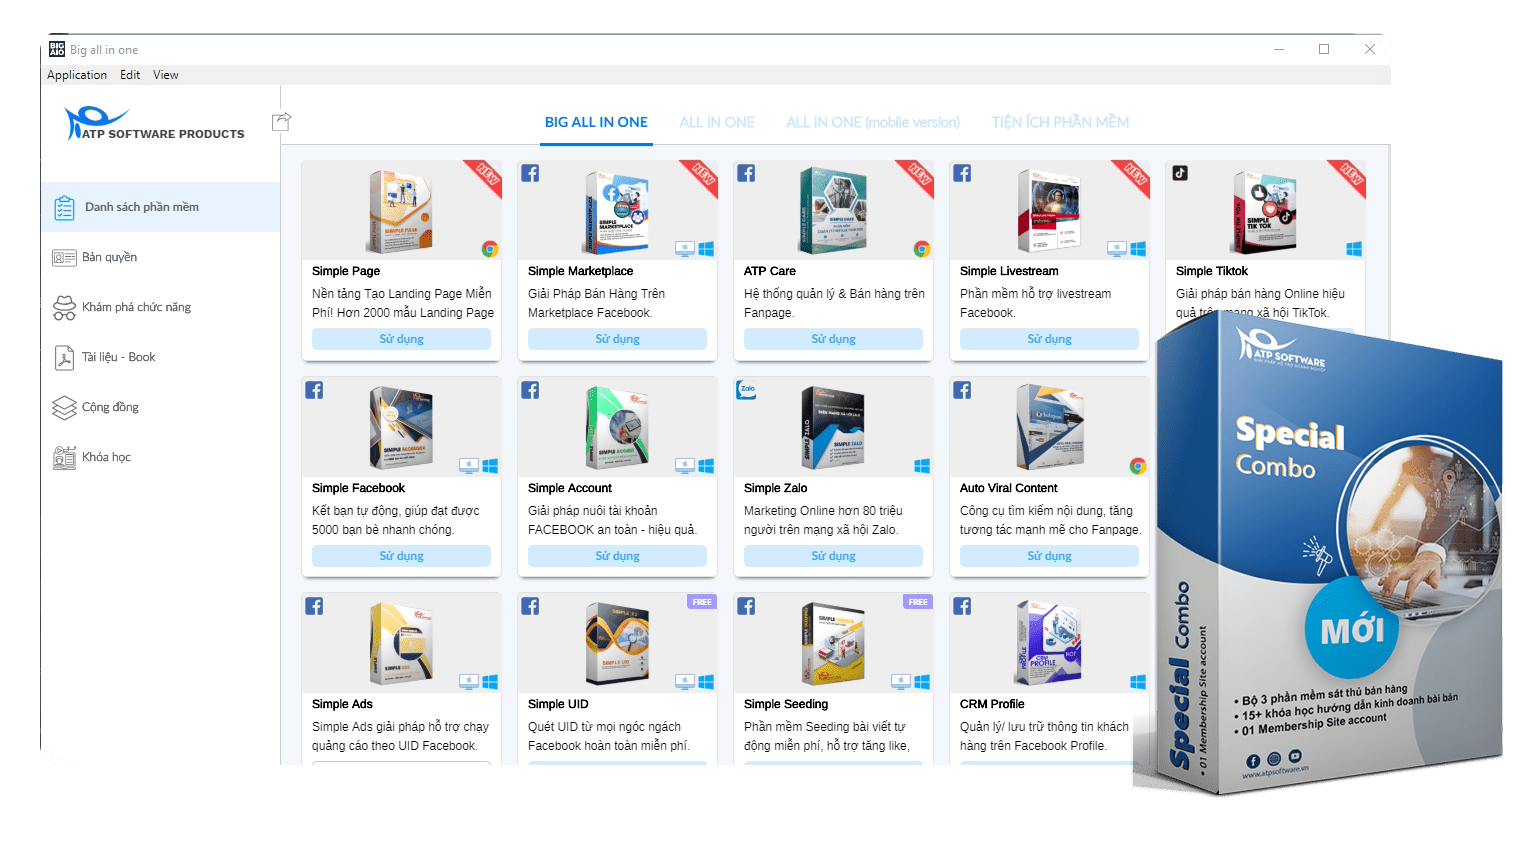
Task: Click the Simple Livestream title text
Action: [x=1009, y=271]
